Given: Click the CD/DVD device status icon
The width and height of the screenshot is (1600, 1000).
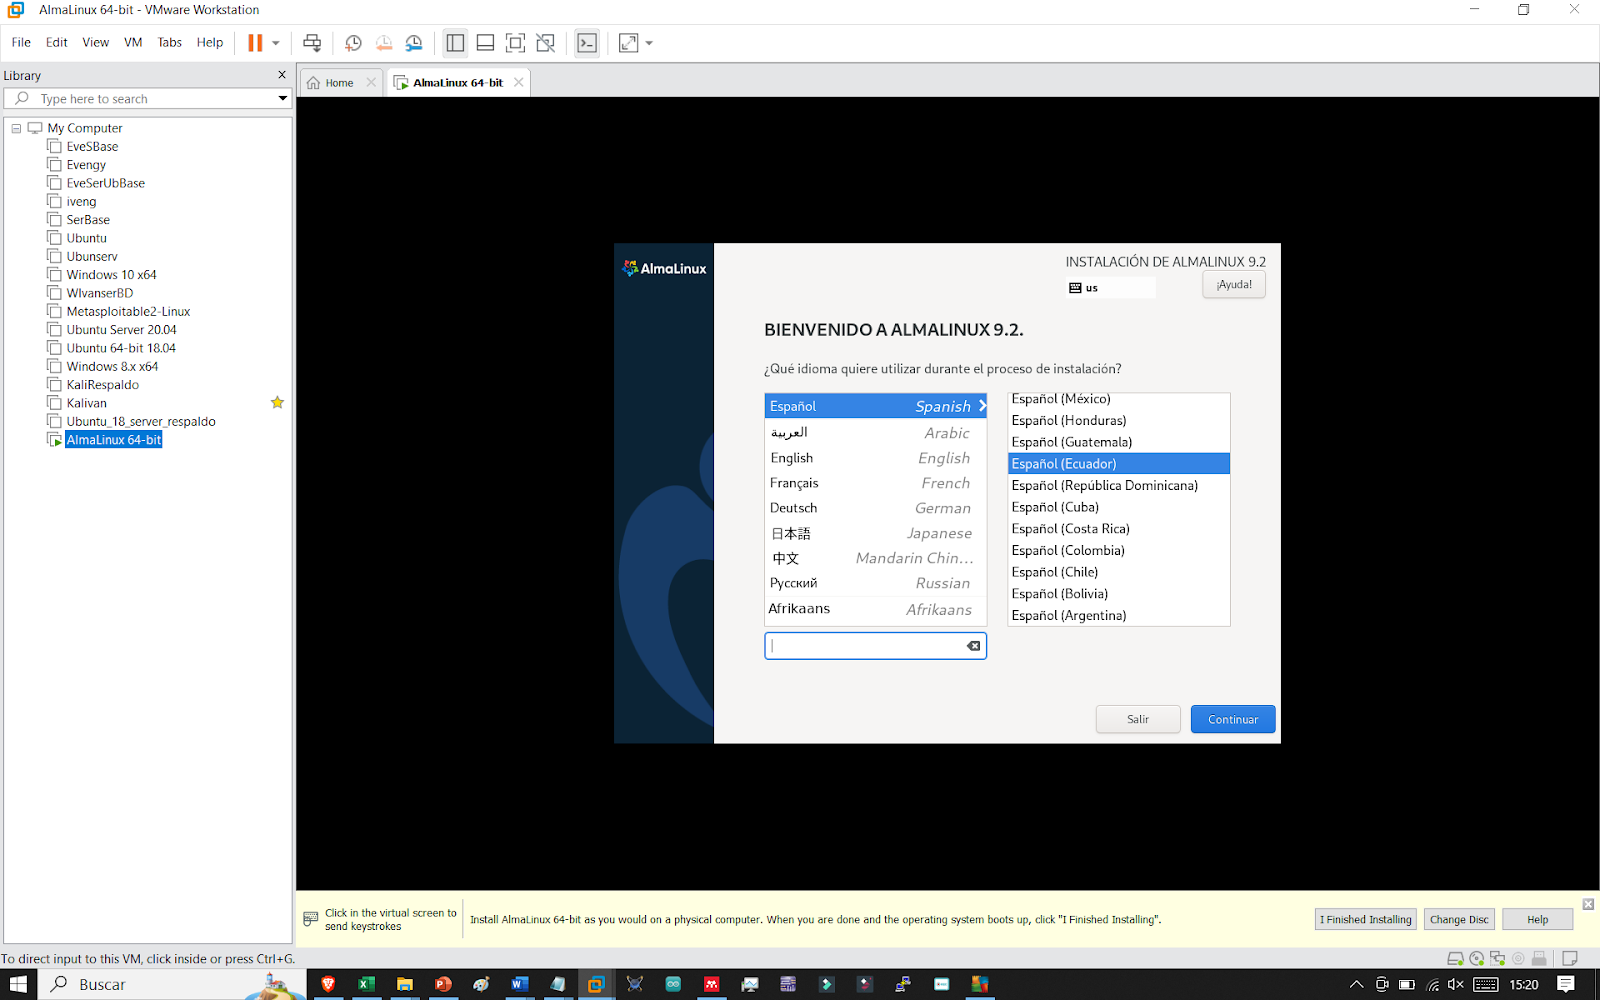Looking at the screenshot, I should coord(1477,958).
